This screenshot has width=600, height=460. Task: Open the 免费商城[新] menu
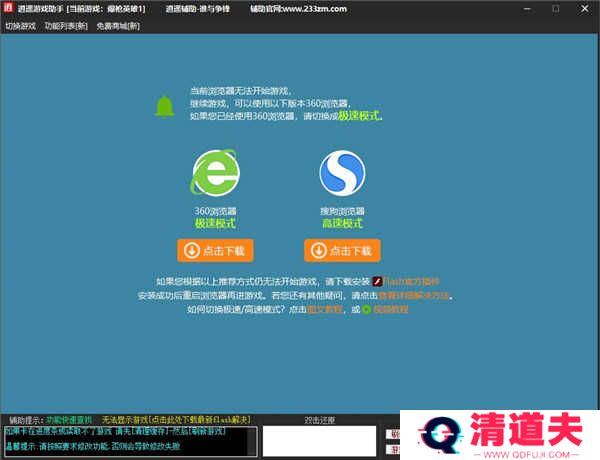118,26
